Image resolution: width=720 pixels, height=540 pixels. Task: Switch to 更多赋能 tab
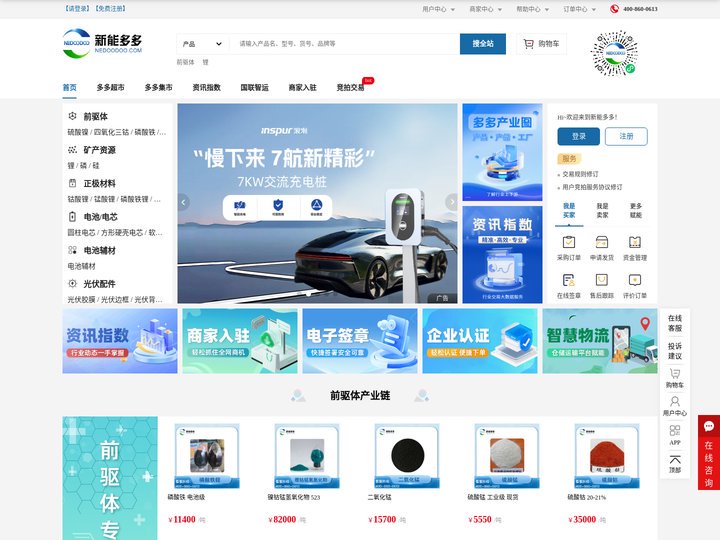[x=636, y=211]
